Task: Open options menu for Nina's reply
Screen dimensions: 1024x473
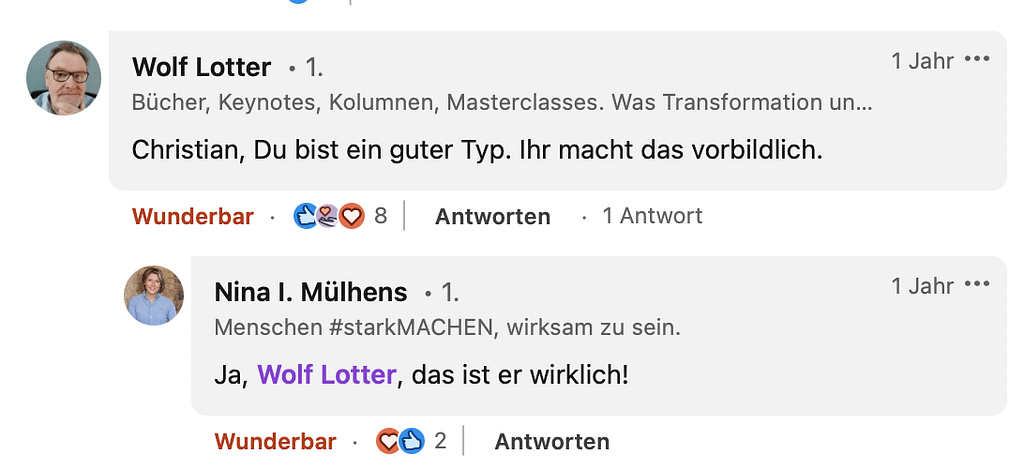Action: click(x=977, y=285)
